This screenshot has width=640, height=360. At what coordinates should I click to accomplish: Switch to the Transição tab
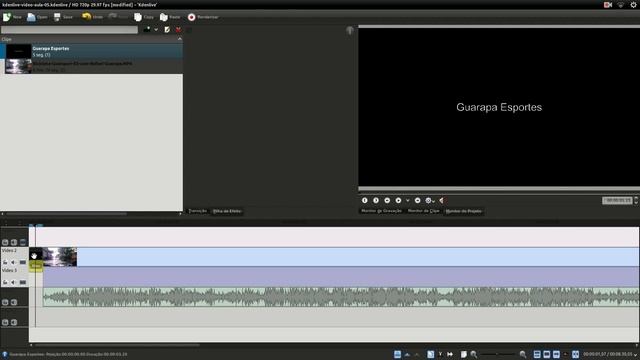[x=198, y=211]
